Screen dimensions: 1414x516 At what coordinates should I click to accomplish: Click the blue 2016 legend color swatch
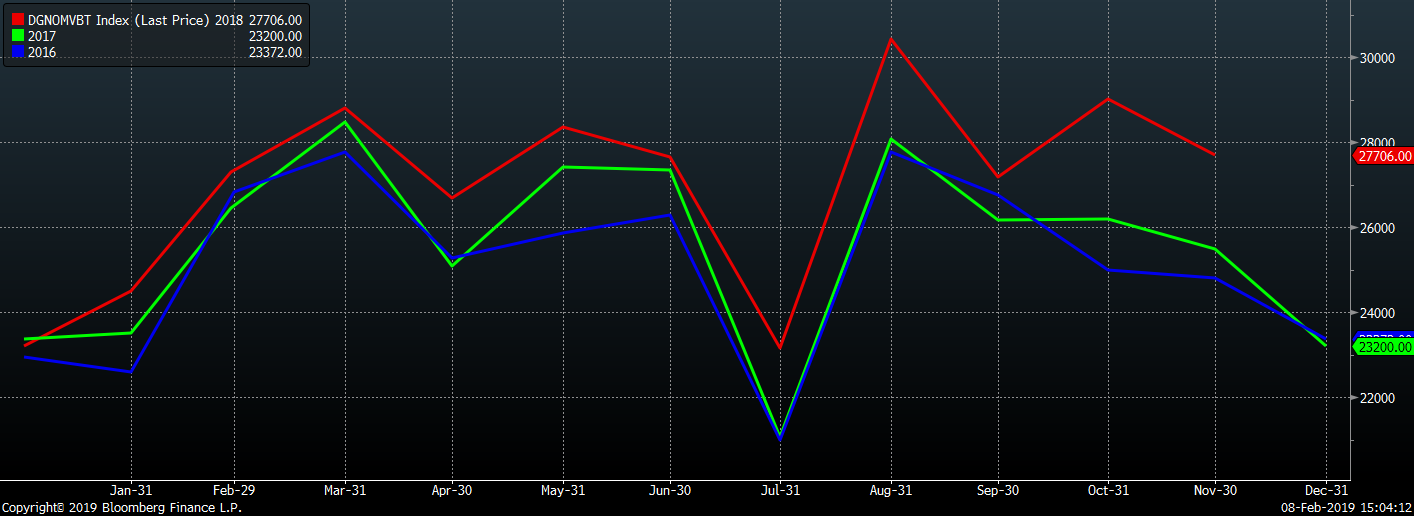(18, 52)
